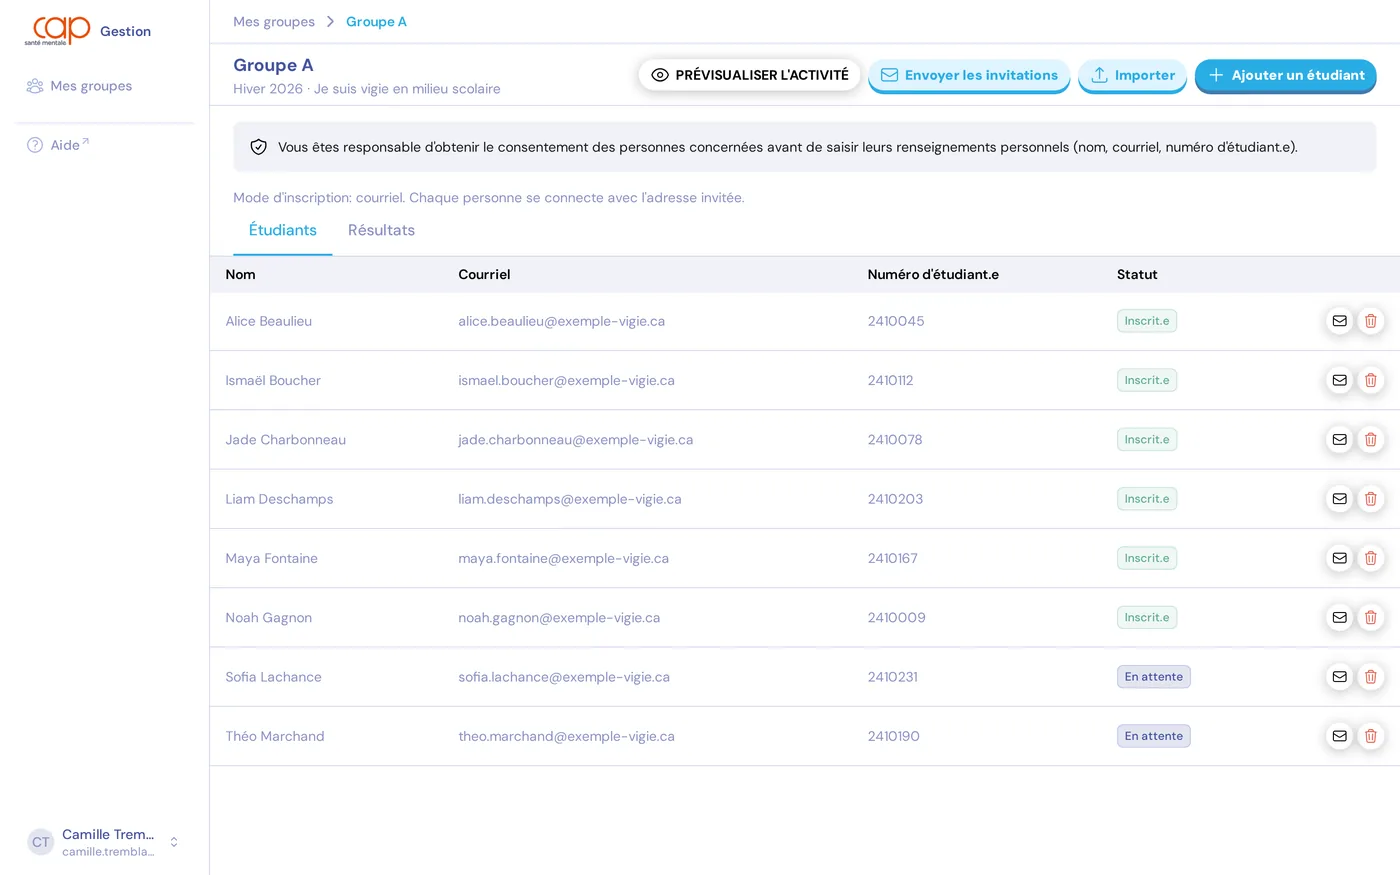Image resolution: width=1400 pixels, height=875 pixels.
Task: Remove Maya Fontaine using the trash icon
Action: (1371, 558)
